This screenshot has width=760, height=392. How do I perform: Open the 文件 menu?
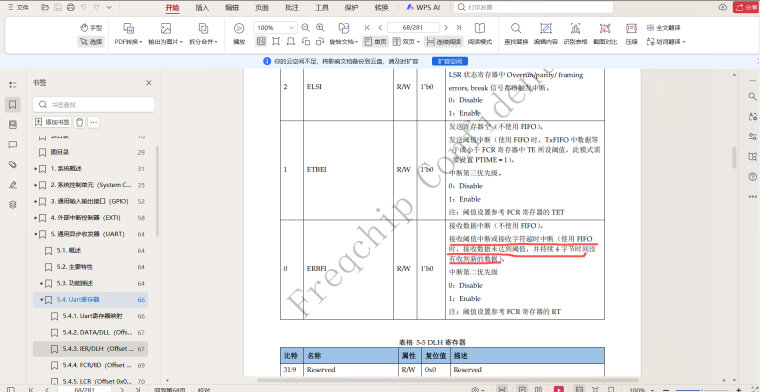coord(18,7)
